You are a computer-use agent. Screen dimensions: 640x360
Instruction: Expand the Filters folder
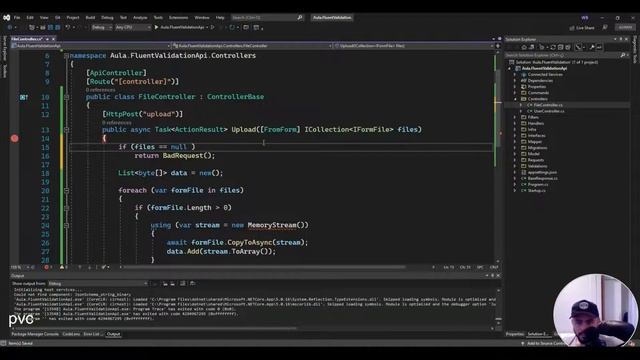click(x=515, y=117)
